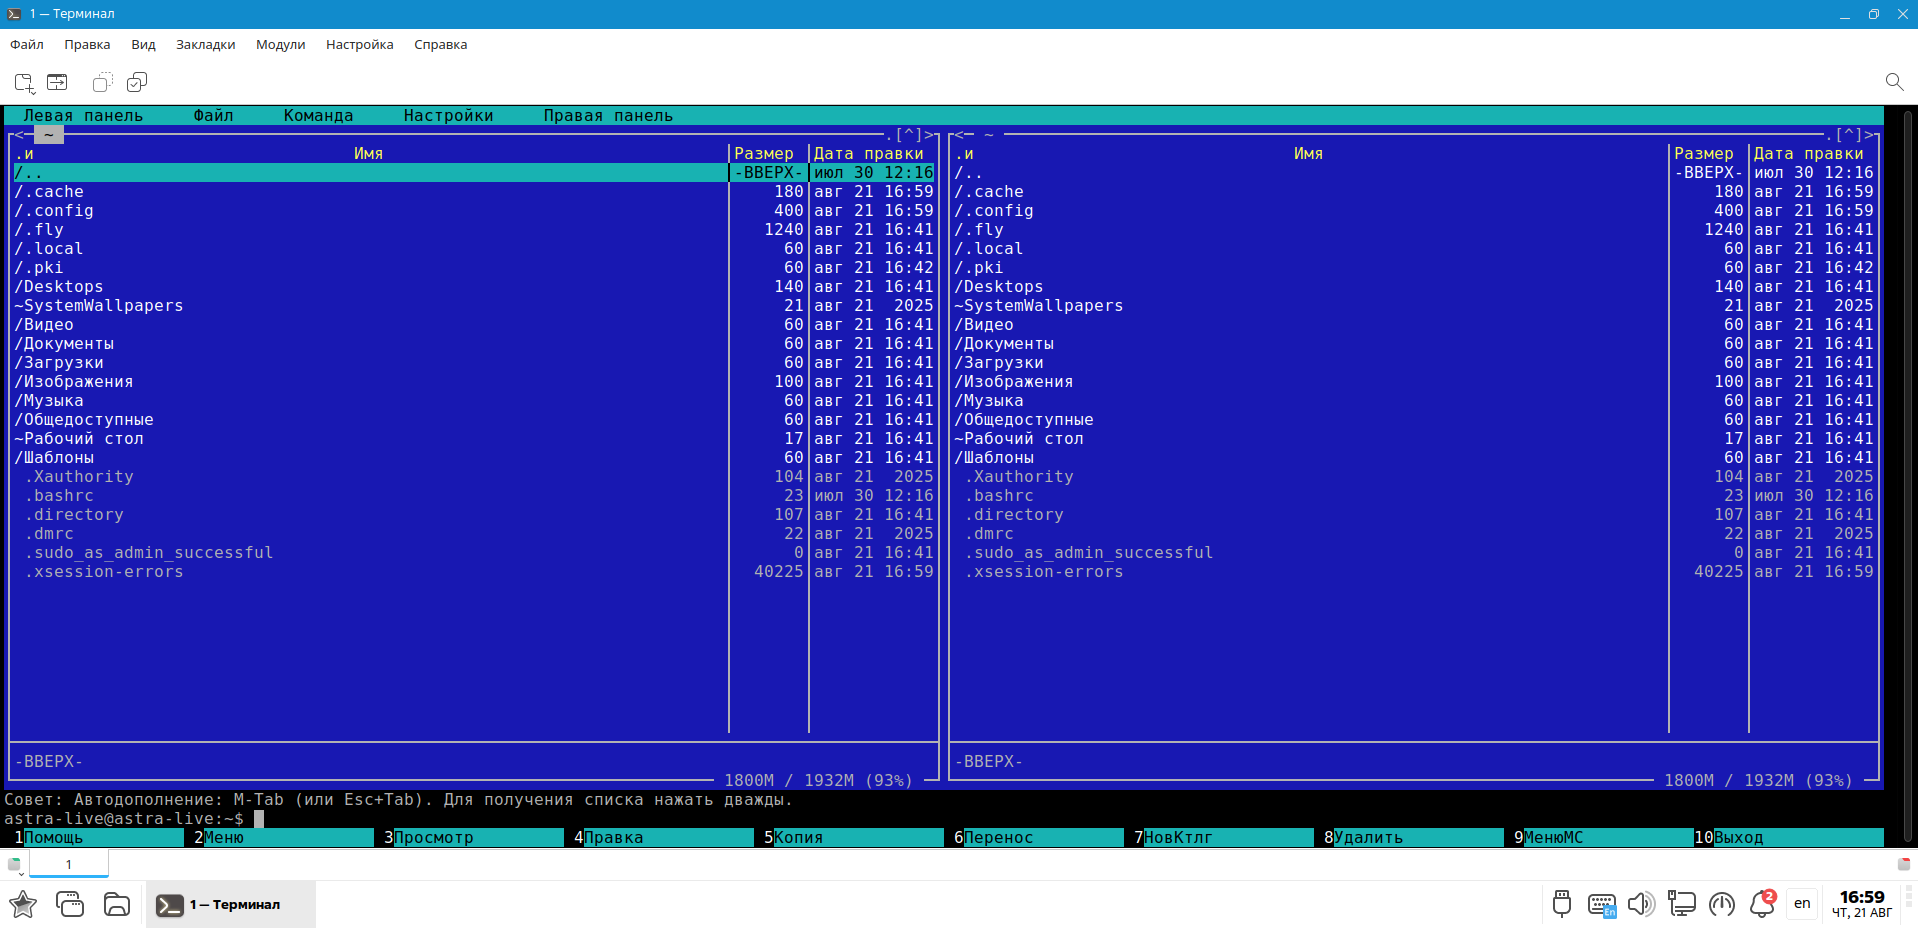This screenshot has width=1918, height=928.
Task: Click the Paste icon in the toolbar
Action: 137,82
